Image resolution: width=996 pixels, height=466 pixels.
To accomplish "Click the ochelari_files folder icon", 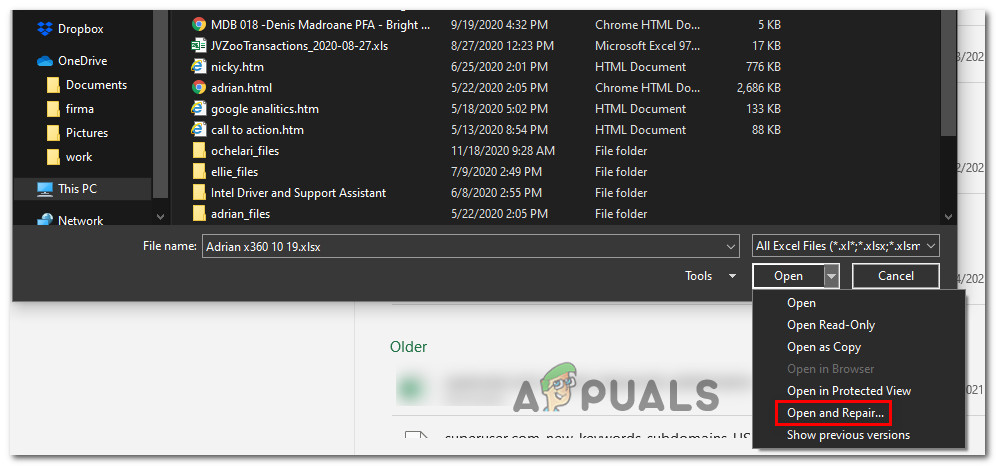I will tap(199, 150).
